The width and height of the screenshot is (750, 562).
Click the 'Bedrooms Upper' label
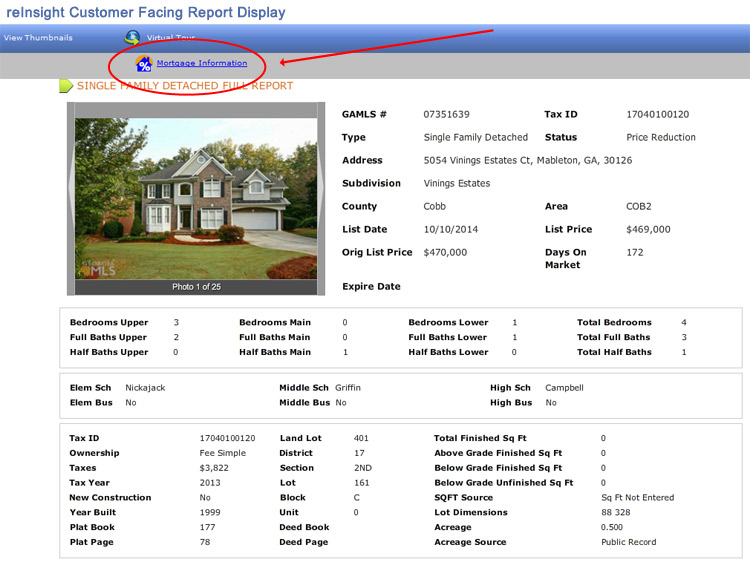click(x=109, y=322)
